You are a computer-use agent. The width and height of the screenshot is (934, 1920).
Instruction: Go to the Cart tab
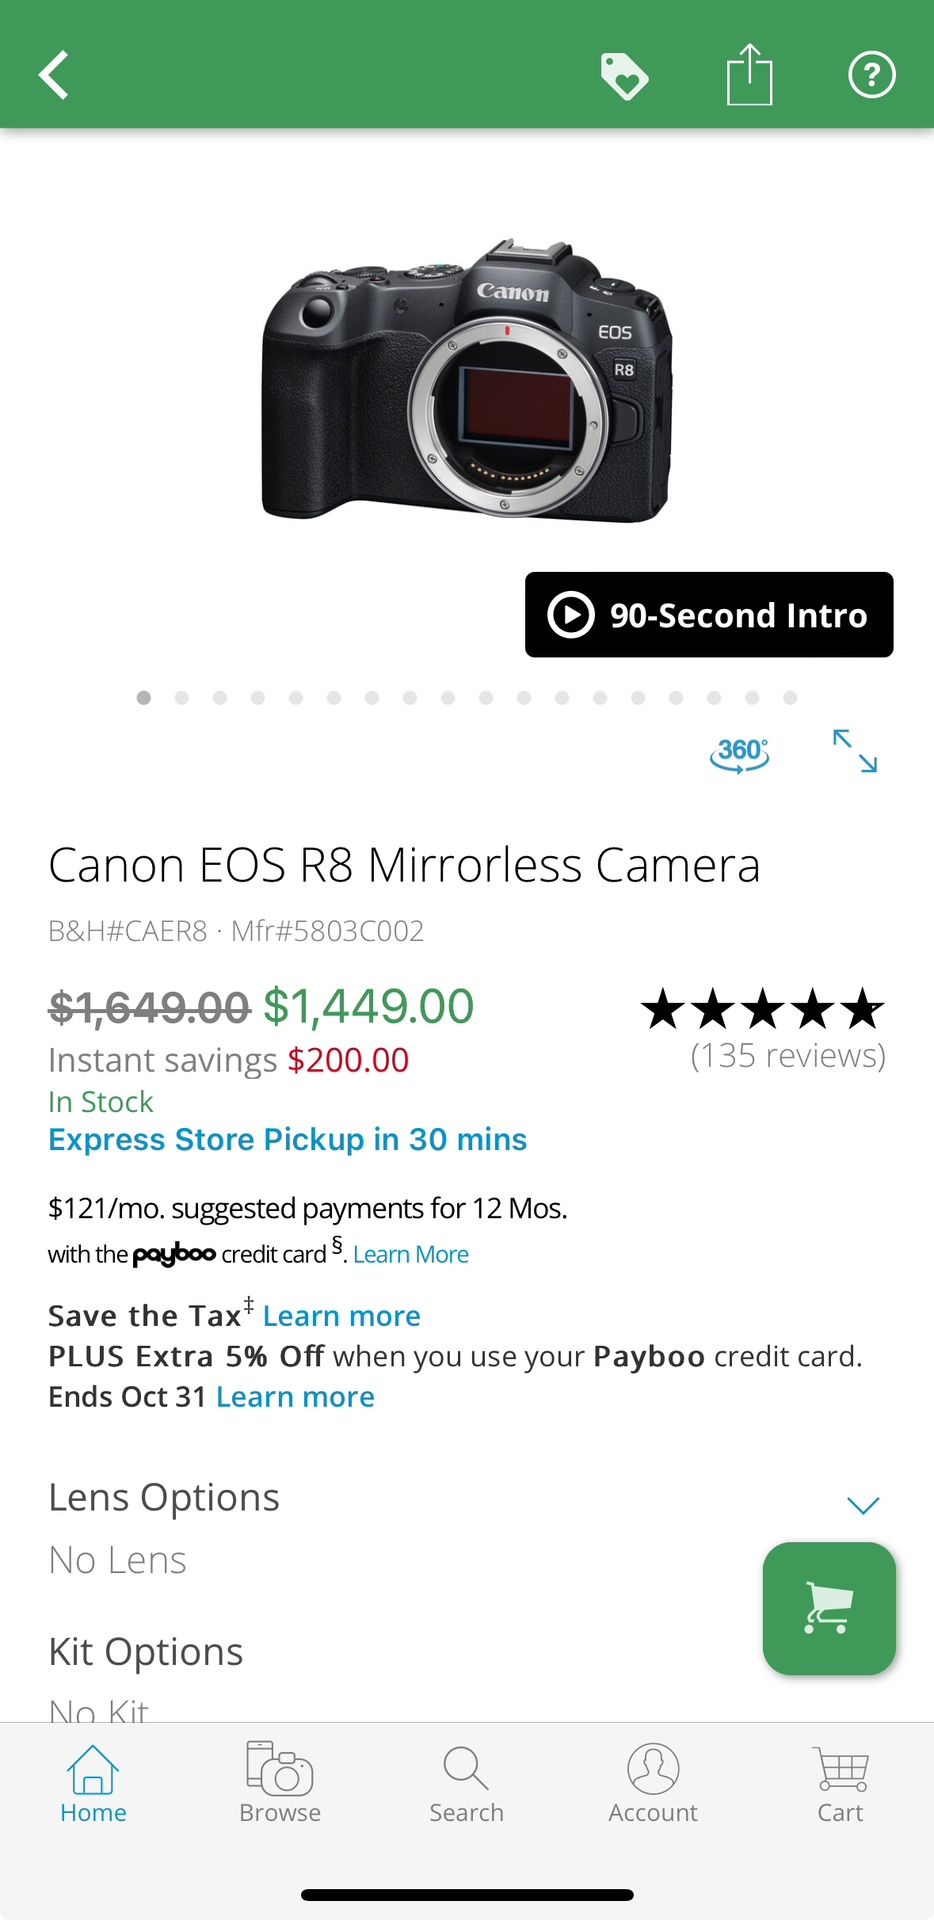click(x=840, y=1783)
